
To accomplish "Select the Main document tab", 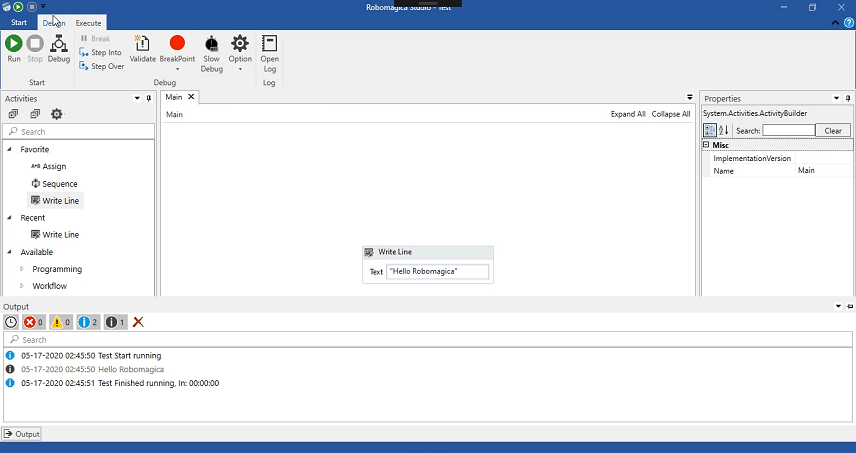I will (174, 97).
